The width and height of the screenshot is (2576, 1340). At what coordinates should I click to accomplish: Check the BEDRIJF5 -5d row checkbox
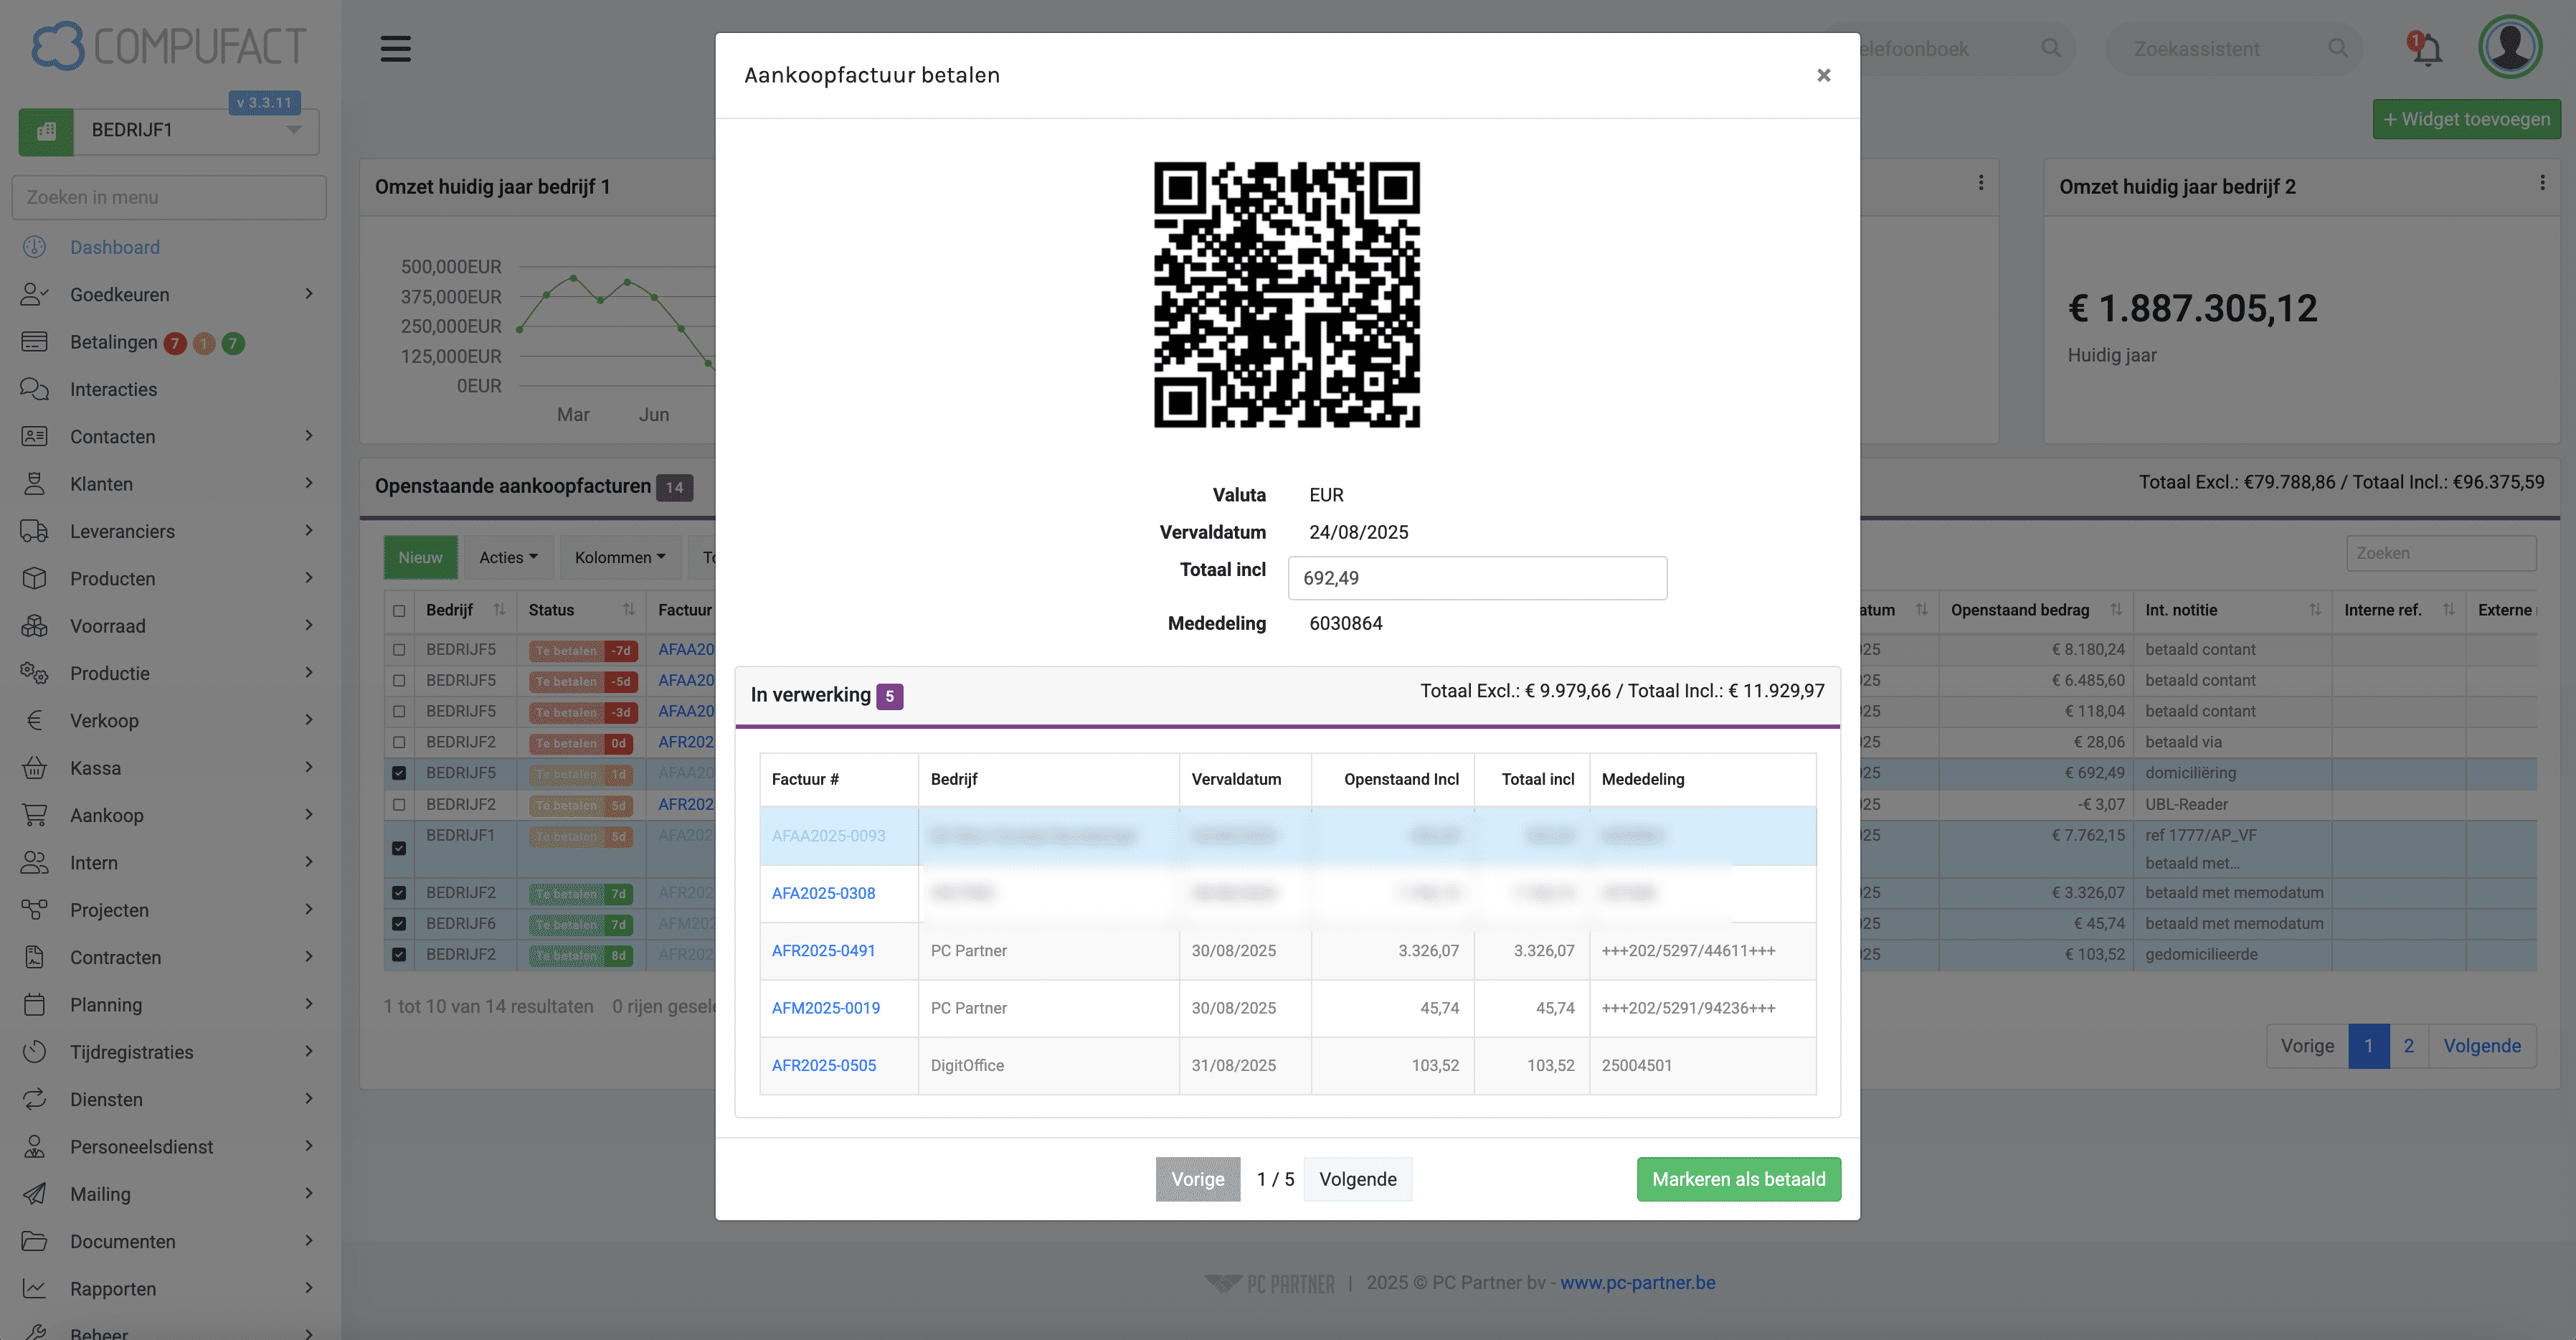[x=399, y=681]
